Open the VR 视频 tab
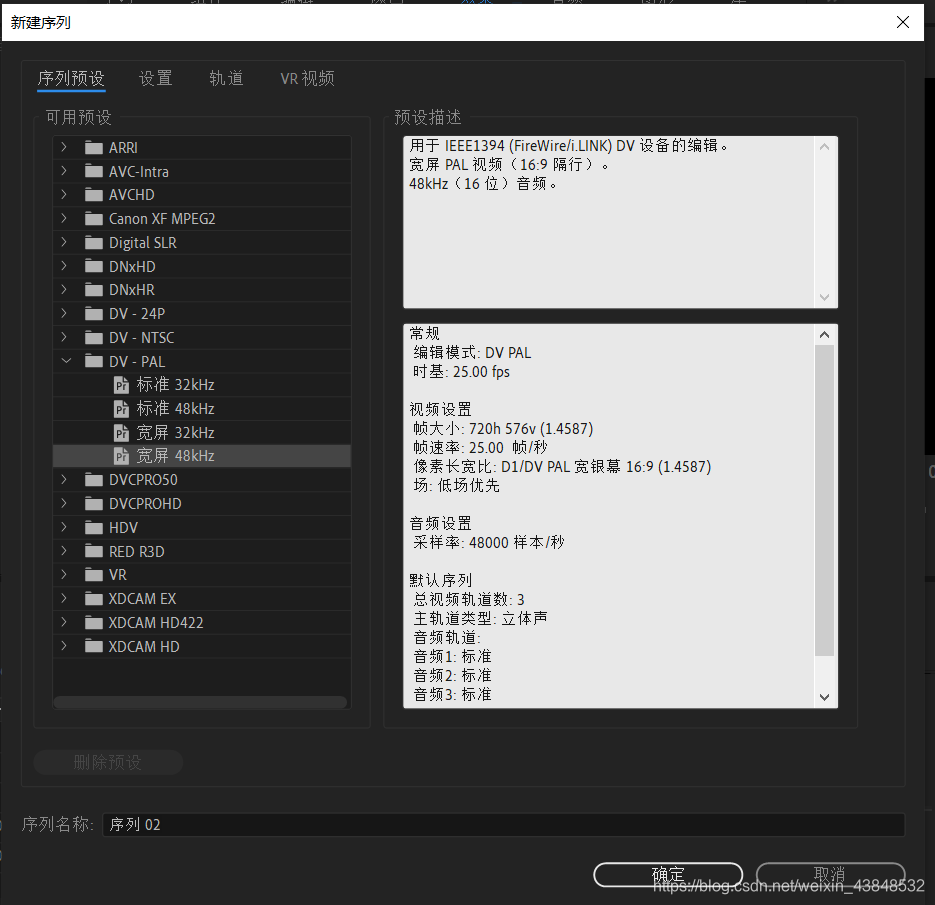The height and width of the screenshot is (905, 935). click(307, 78)
